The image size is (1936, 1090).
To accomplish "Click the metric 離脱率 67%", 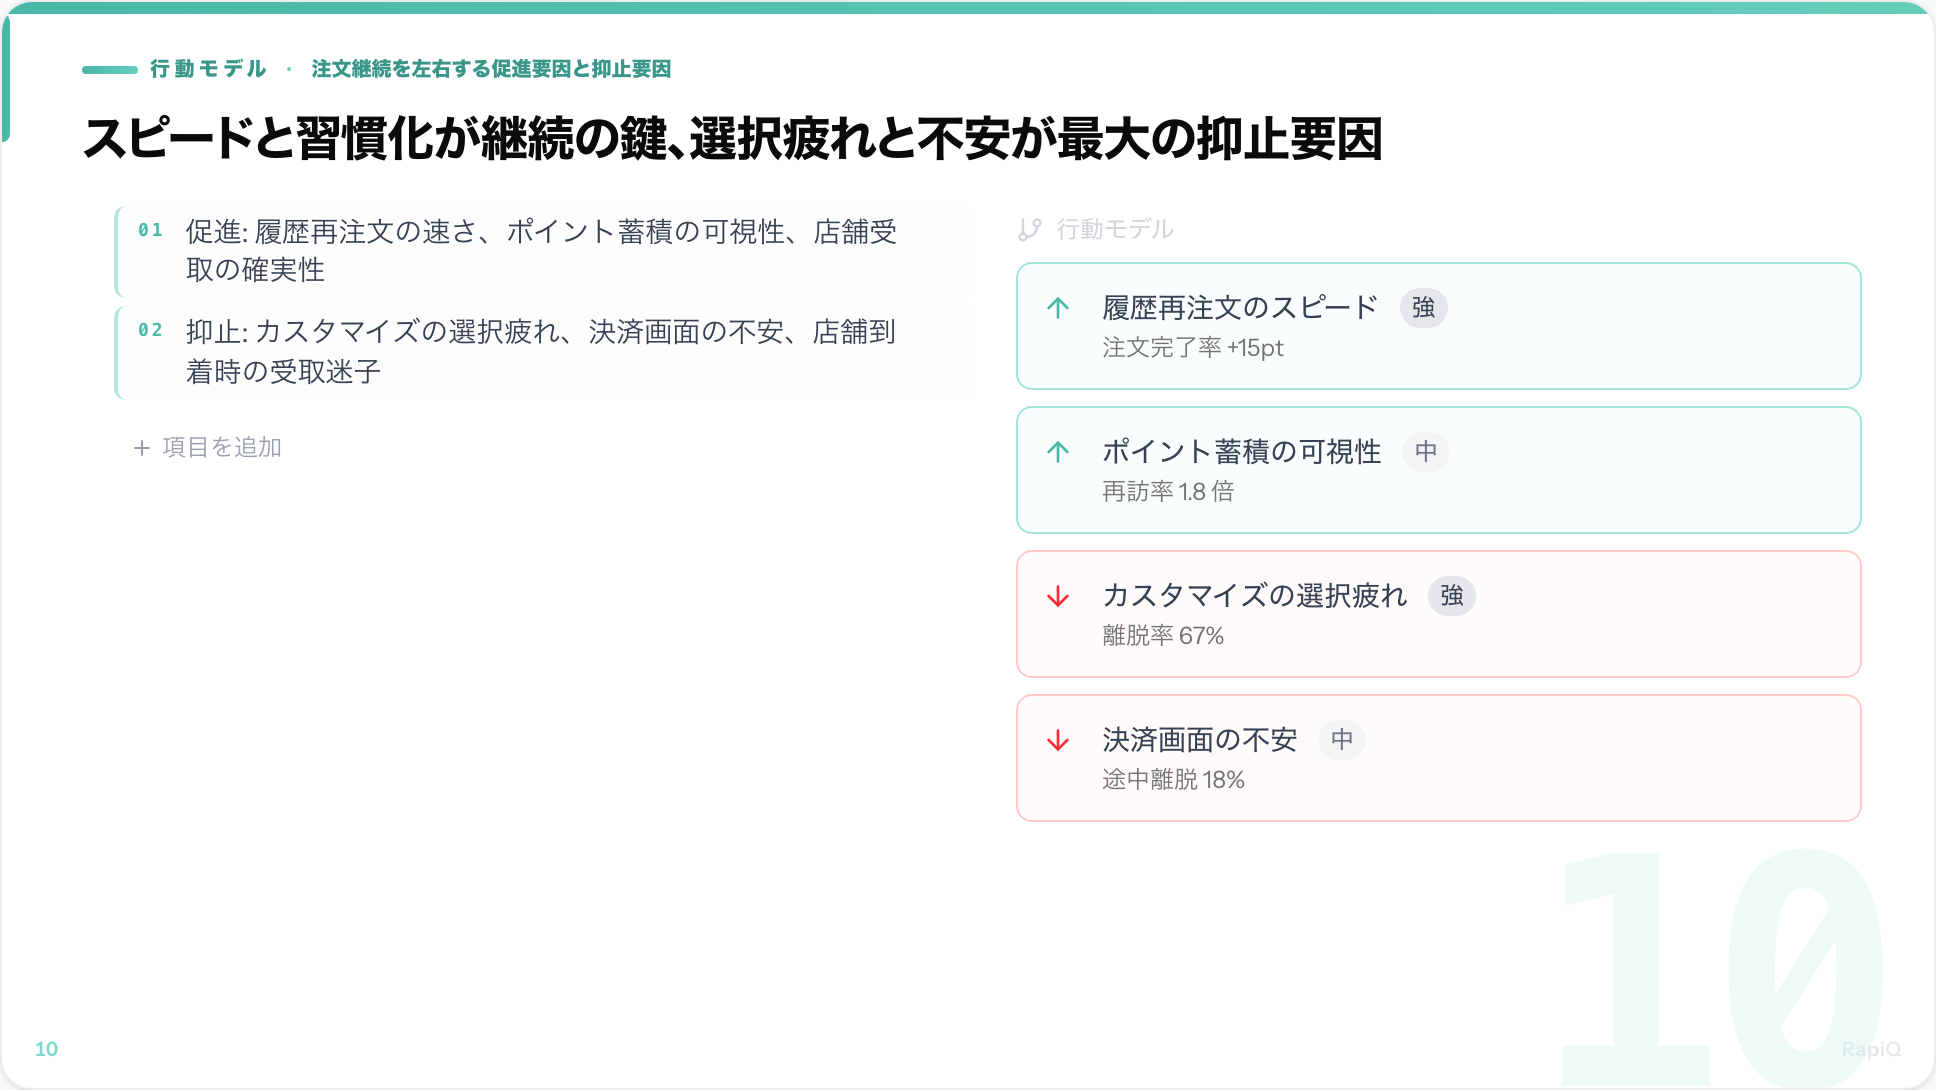I will 1163,636.
